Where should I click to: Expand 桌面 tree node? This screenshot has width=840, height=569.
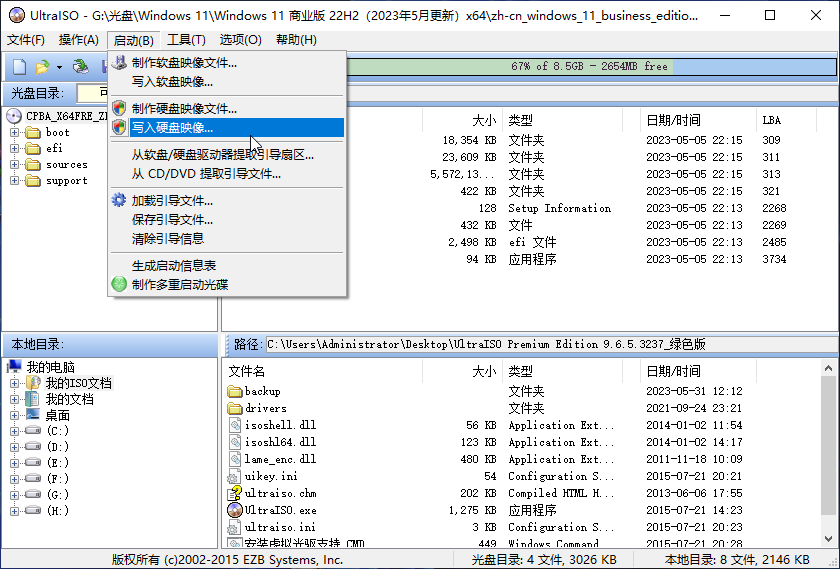14,415
